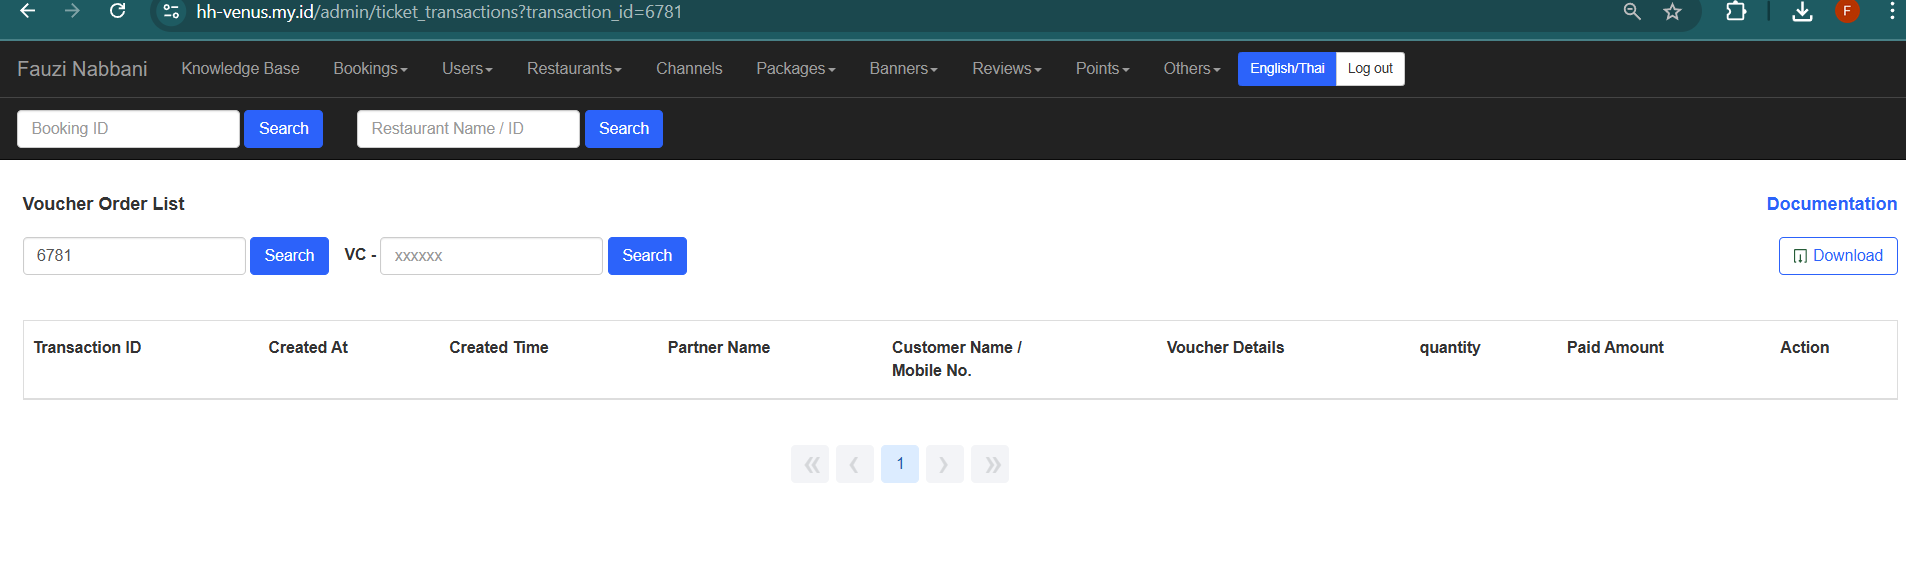Go to the Knowledge Base menu item
1906x563 pixels.
coord(240,69)
